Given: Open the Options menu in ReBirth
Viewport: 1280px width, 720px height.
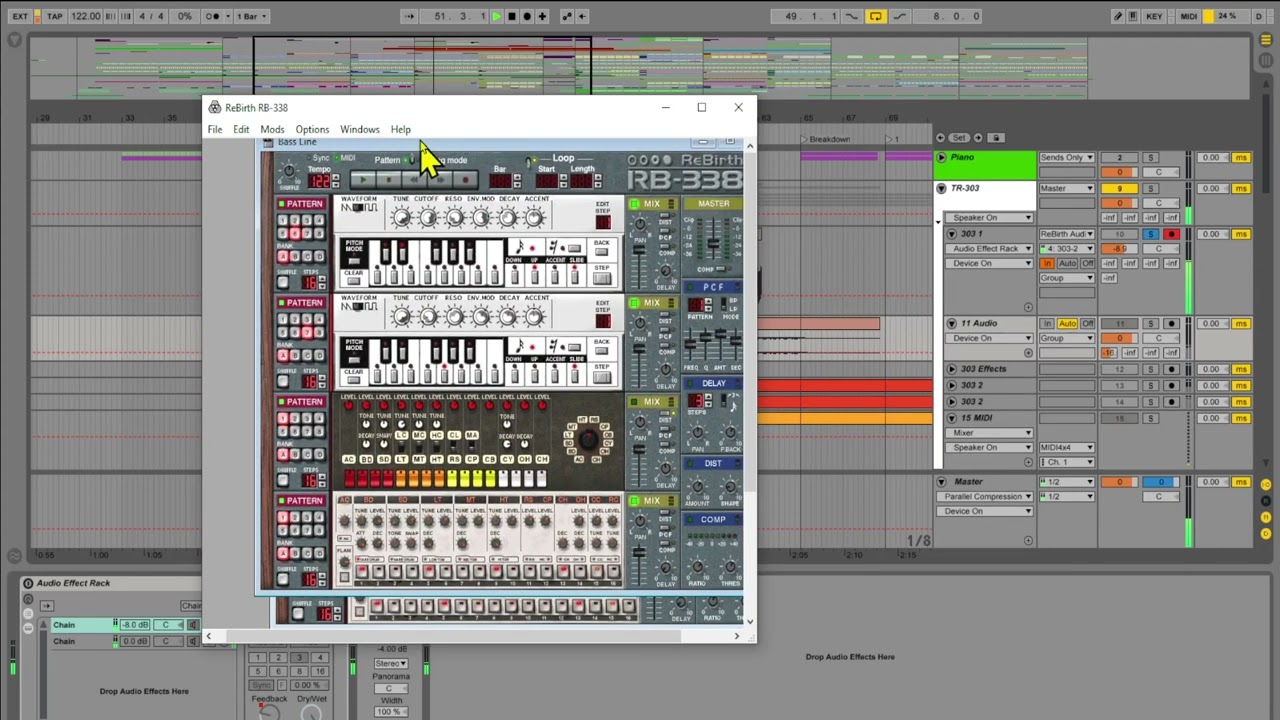Looking at the screenshot, I should point(312,129).
